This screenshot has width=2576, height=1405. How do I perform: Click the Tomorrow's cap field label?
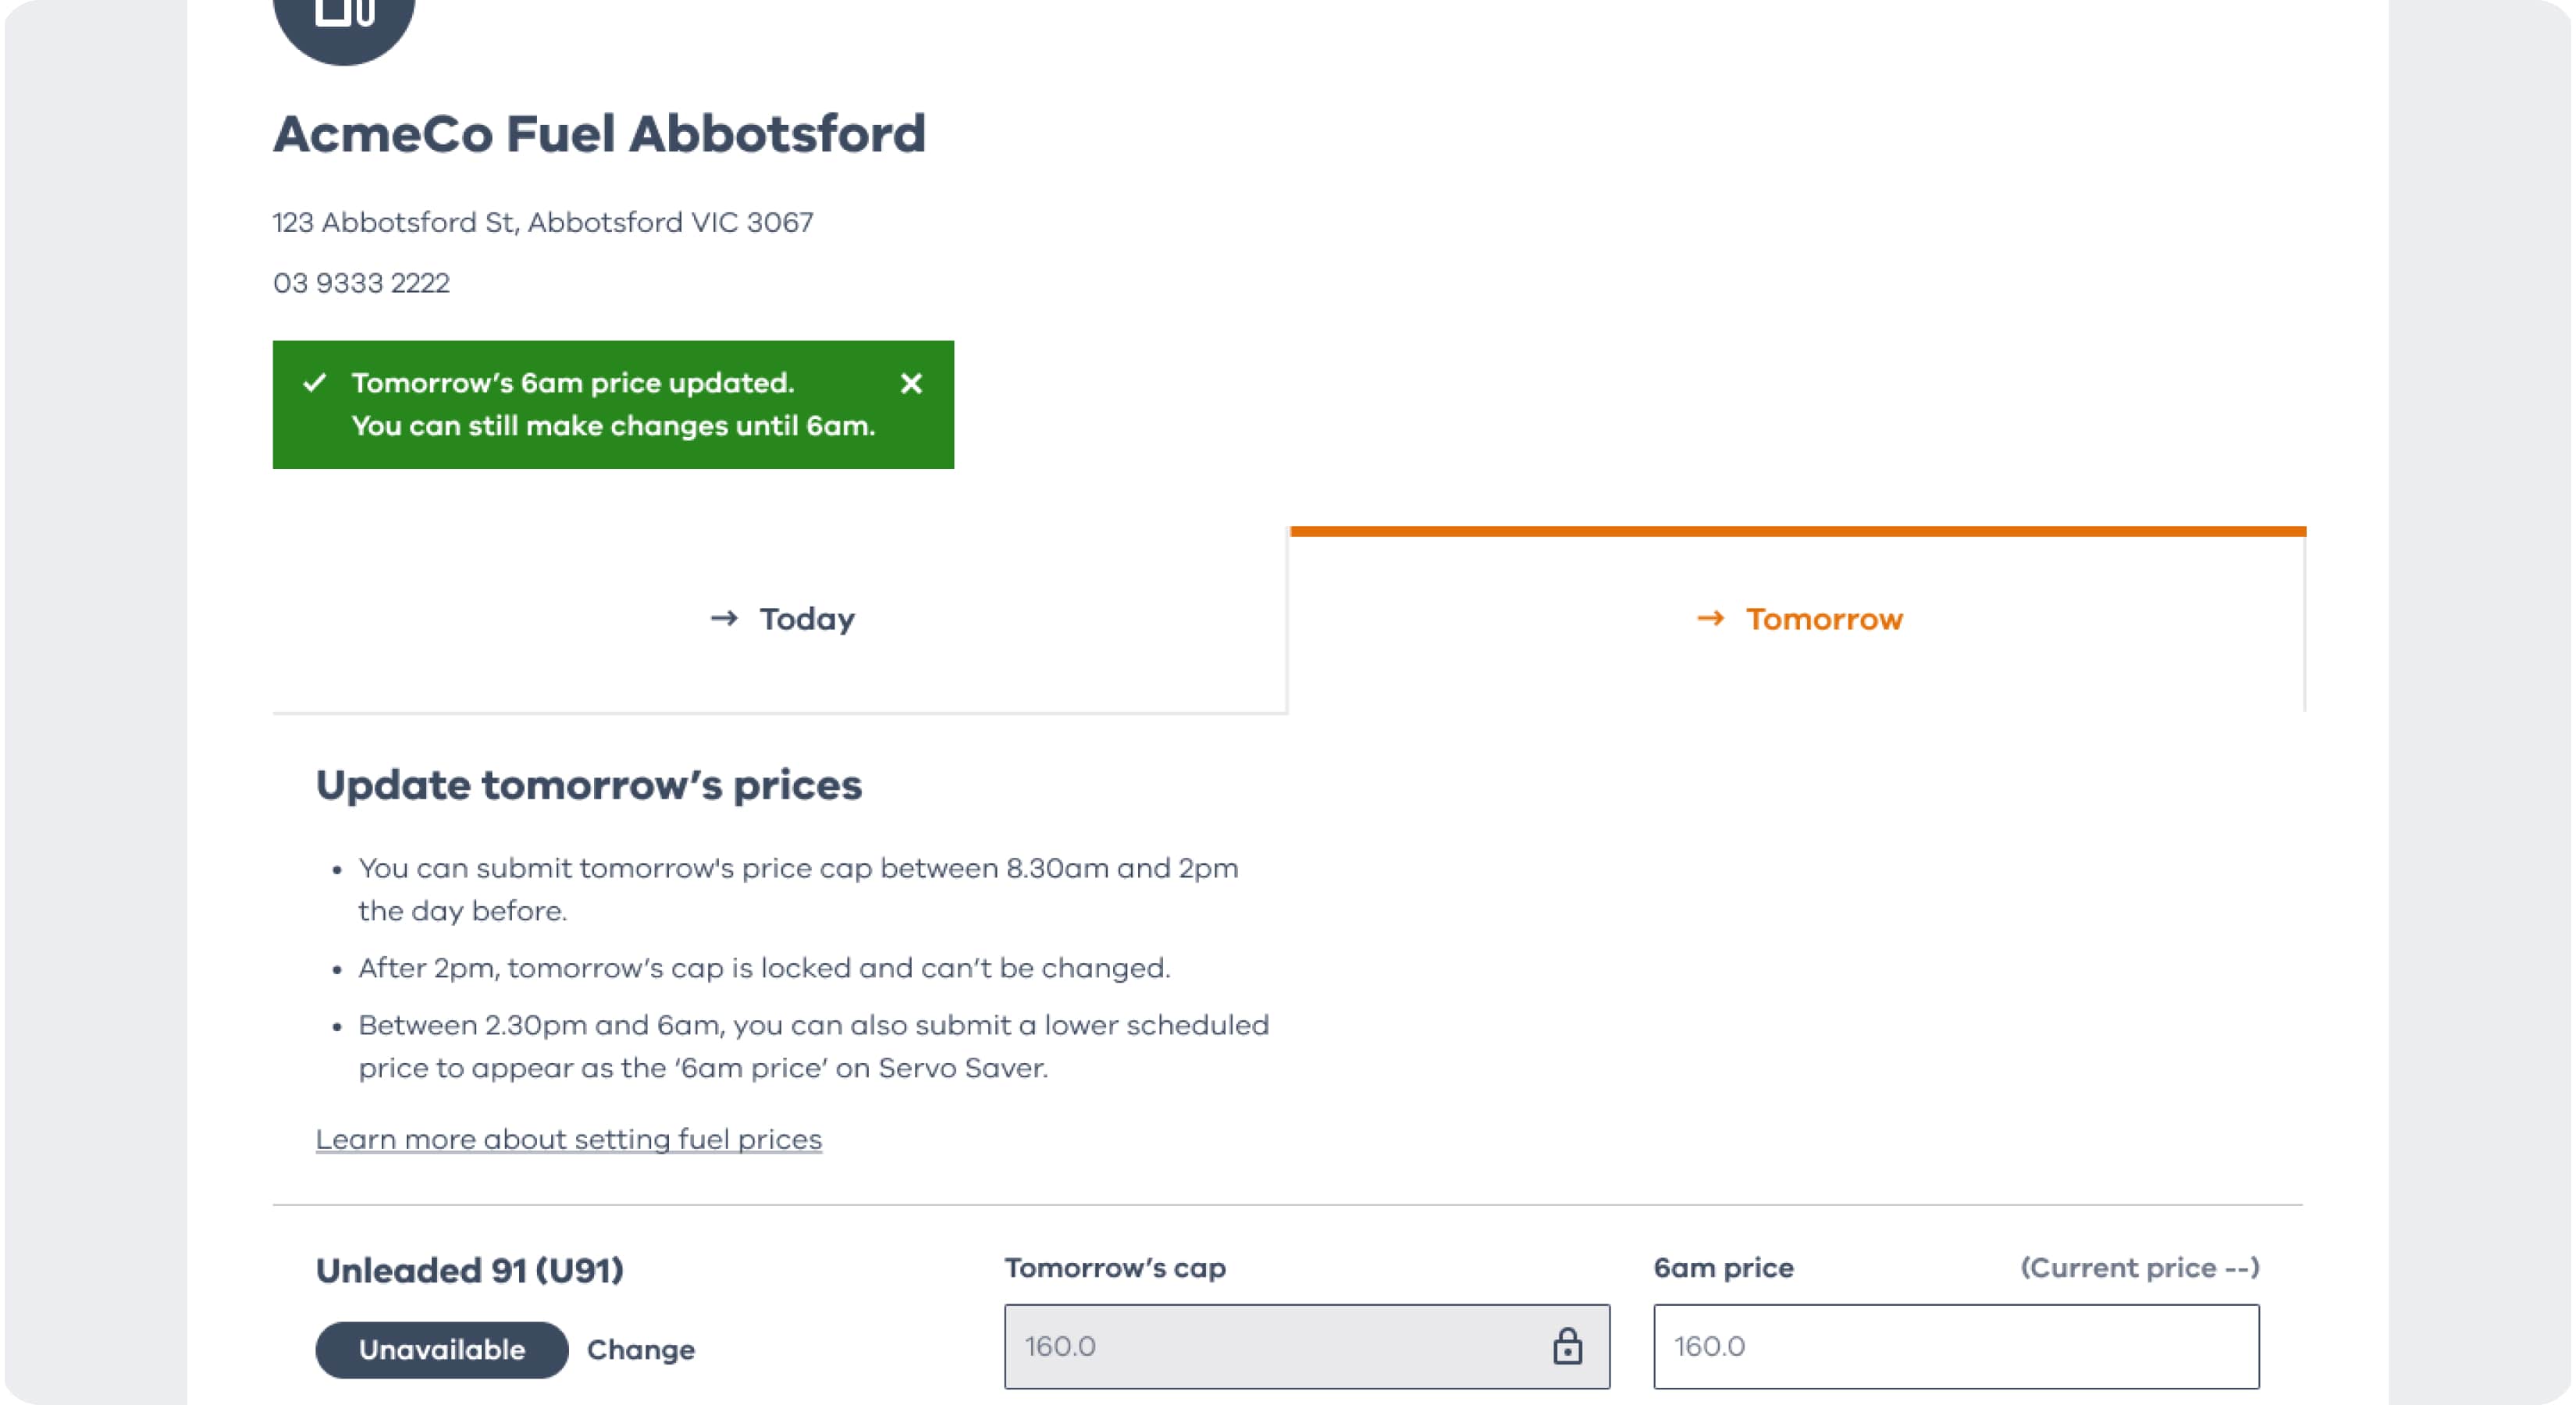pos(1114,1268)
